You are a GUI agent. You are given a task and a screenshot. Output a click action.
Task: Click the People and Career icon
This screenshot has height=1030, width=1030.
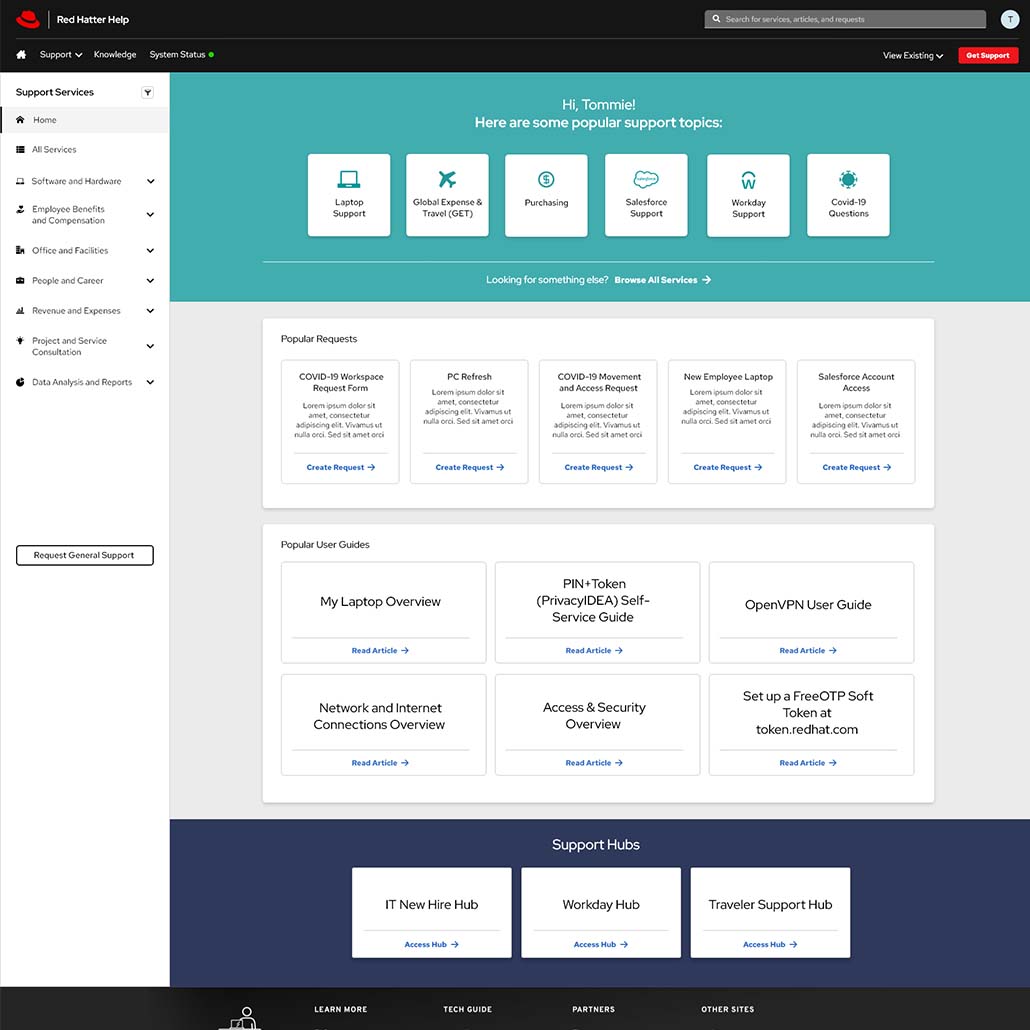point(20,280)
